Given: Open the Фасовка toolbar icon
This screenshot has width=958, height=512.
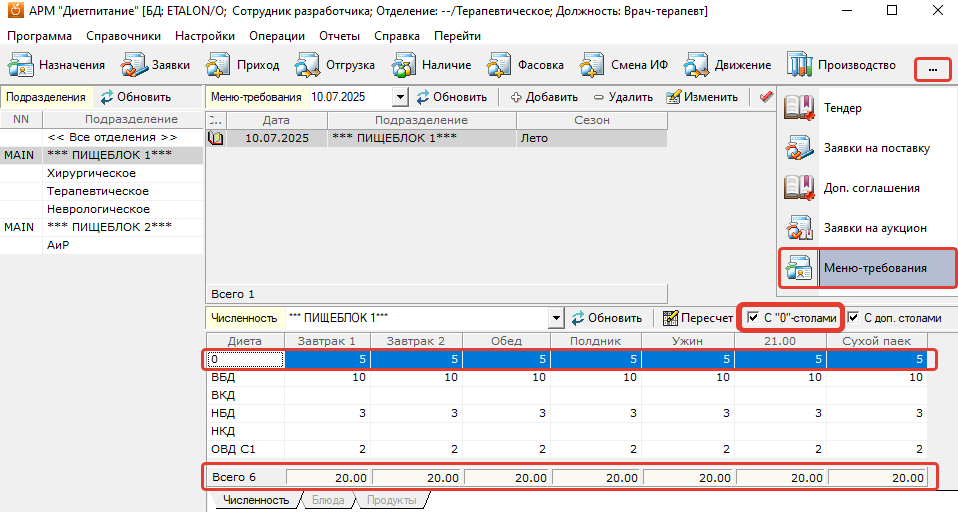Looking at the screenshot, I should coord(499,65).
